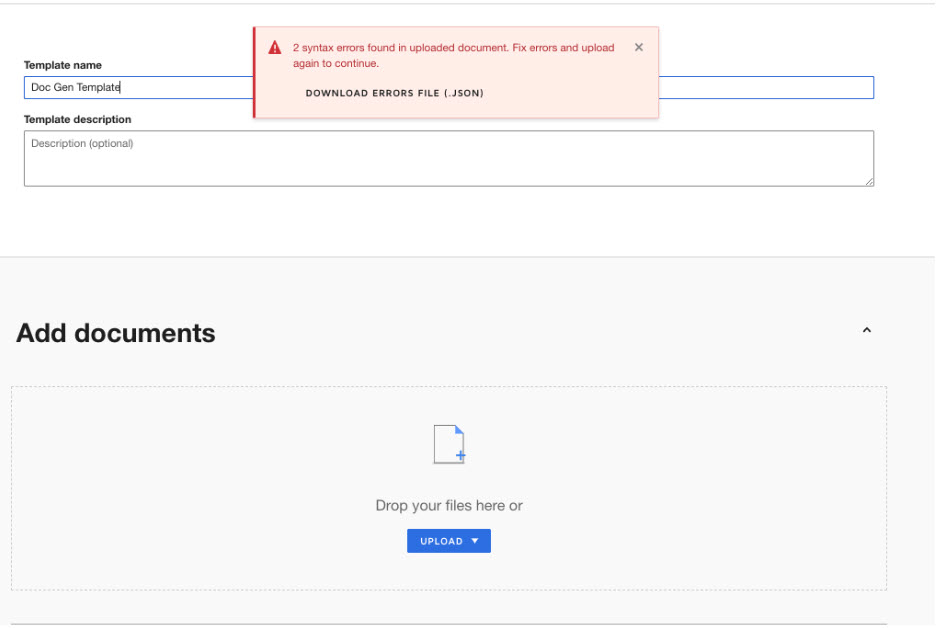Dismiss the error notification via the X icon
The height and width of the screenshot is (628, 937).
(639, 46)
